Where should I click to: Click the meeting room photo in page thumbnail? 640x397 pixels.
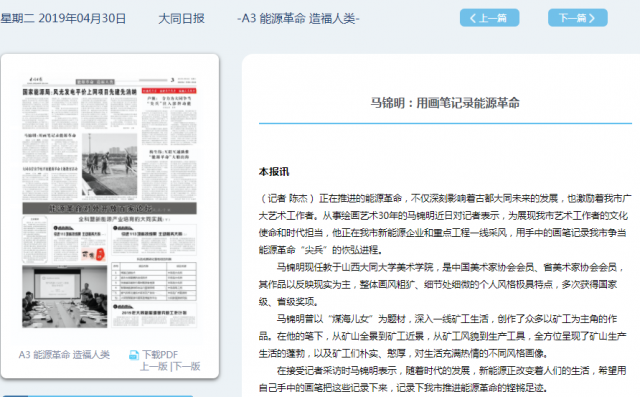point(64,297)
